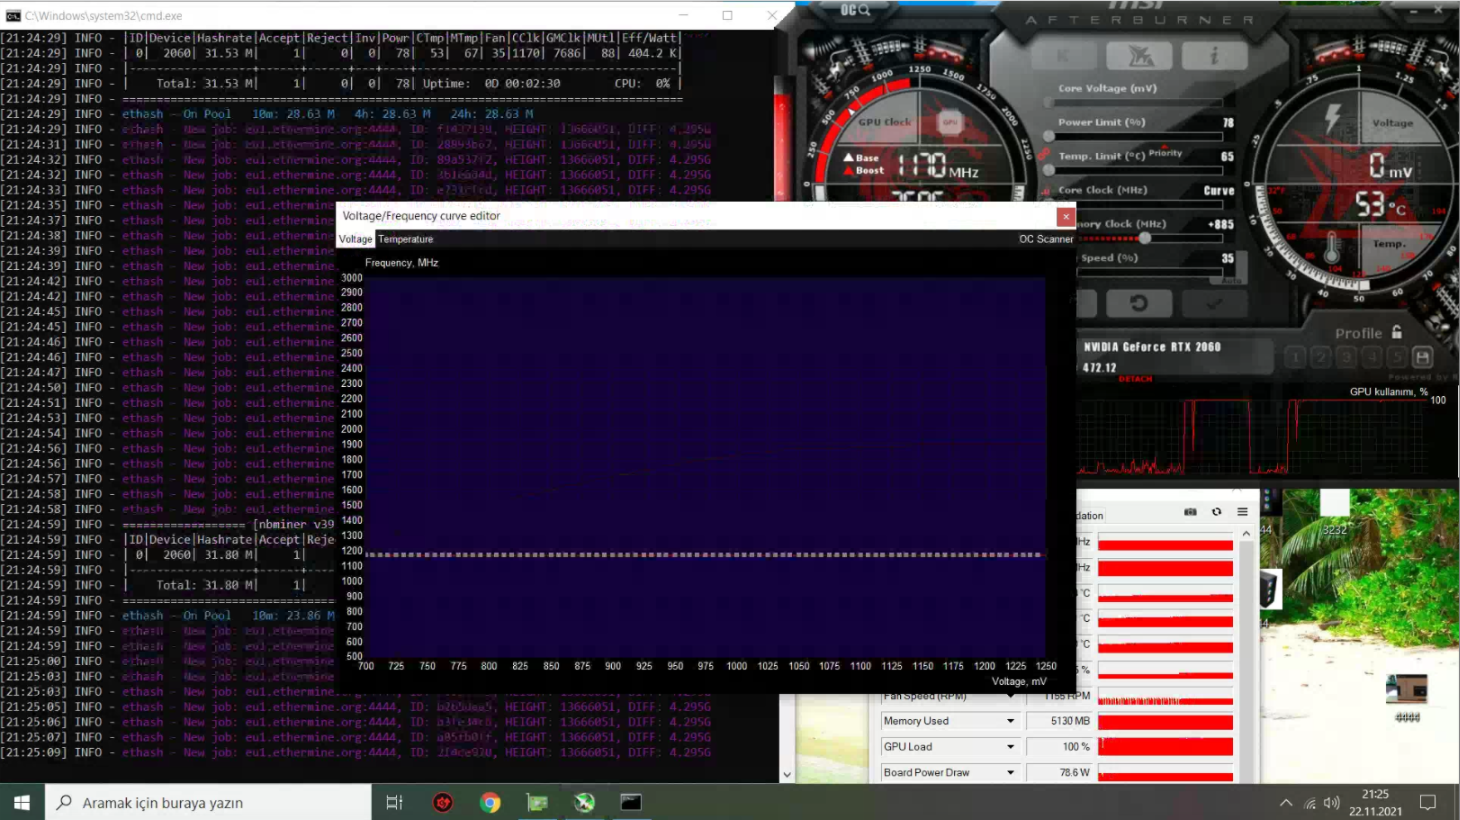Save profile using the floppy disk icon

[x=1423, y=357]
